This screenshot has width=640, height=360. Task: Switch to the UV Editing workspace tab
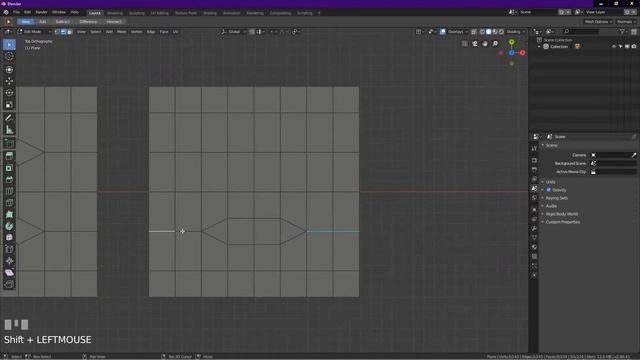pyautogui.click(x=160, y=13)
